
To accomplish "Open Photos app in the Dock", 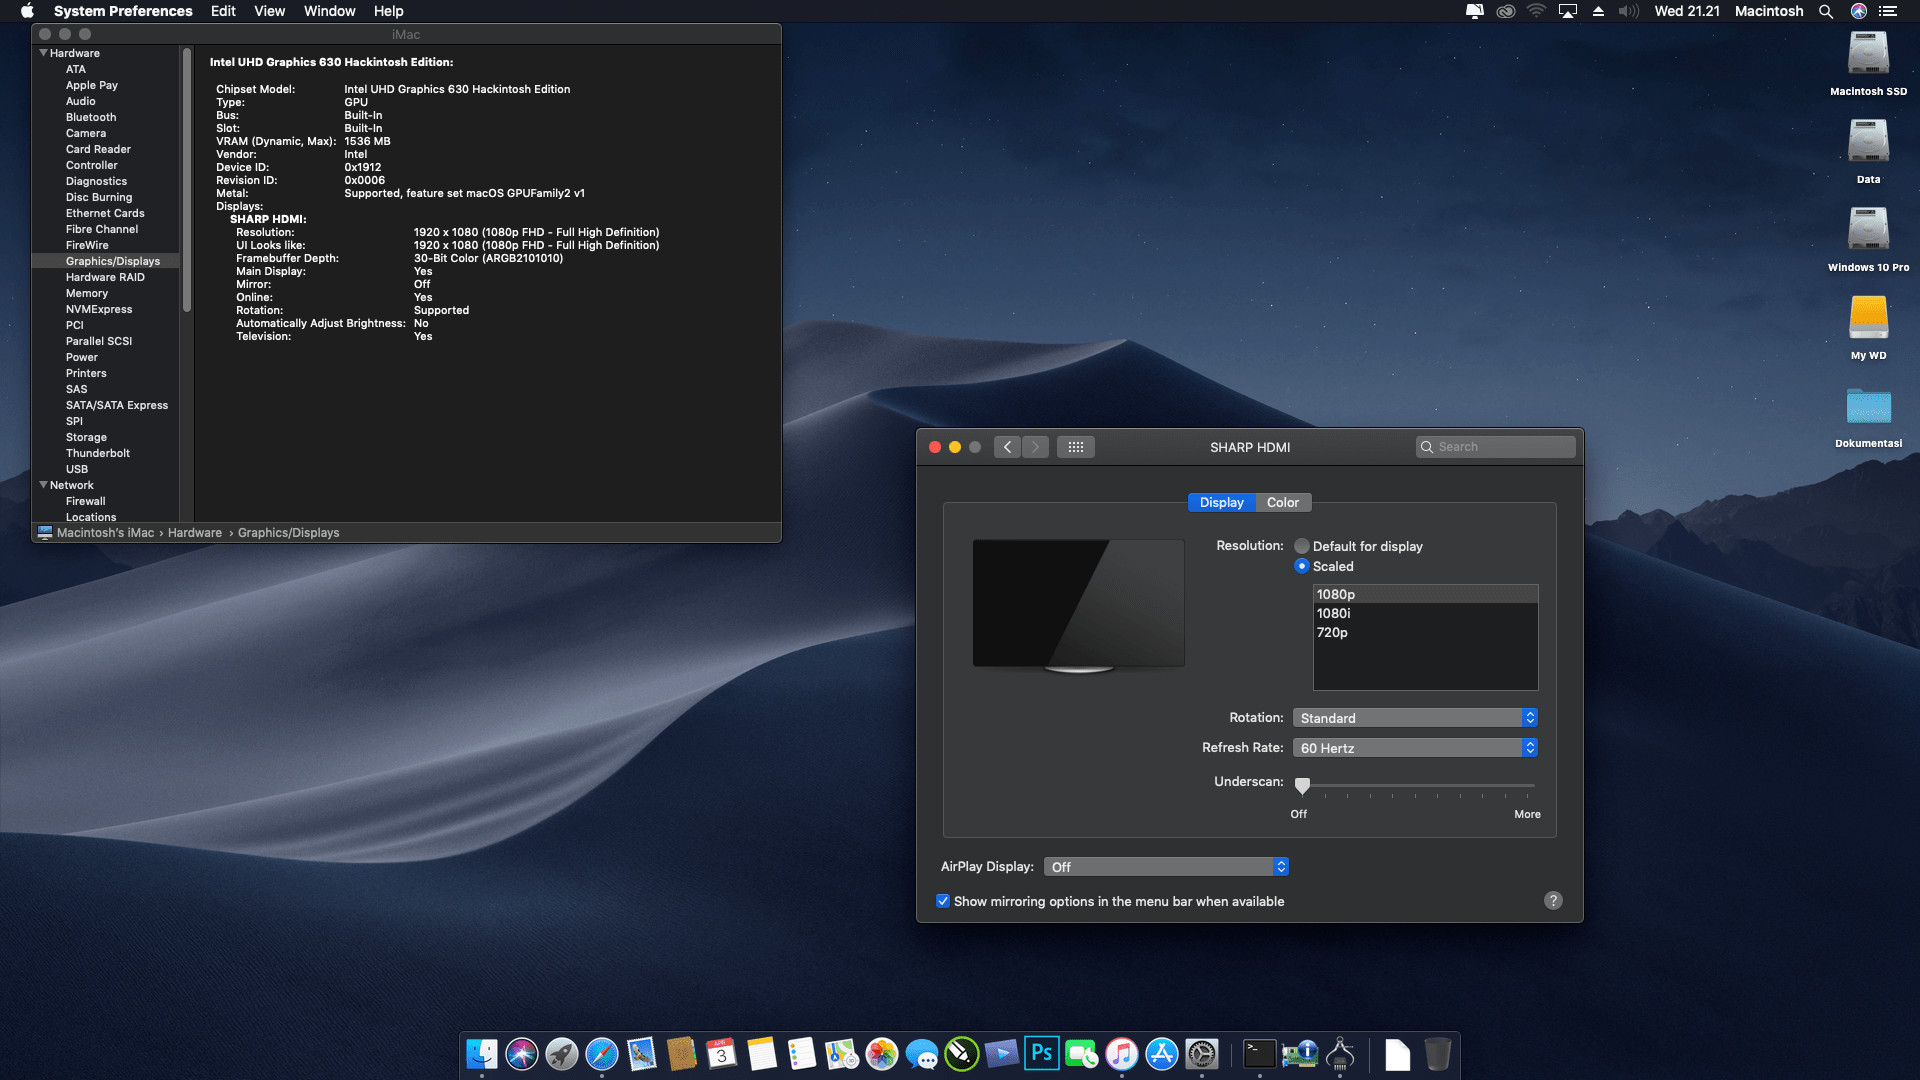I will 882,1054.
